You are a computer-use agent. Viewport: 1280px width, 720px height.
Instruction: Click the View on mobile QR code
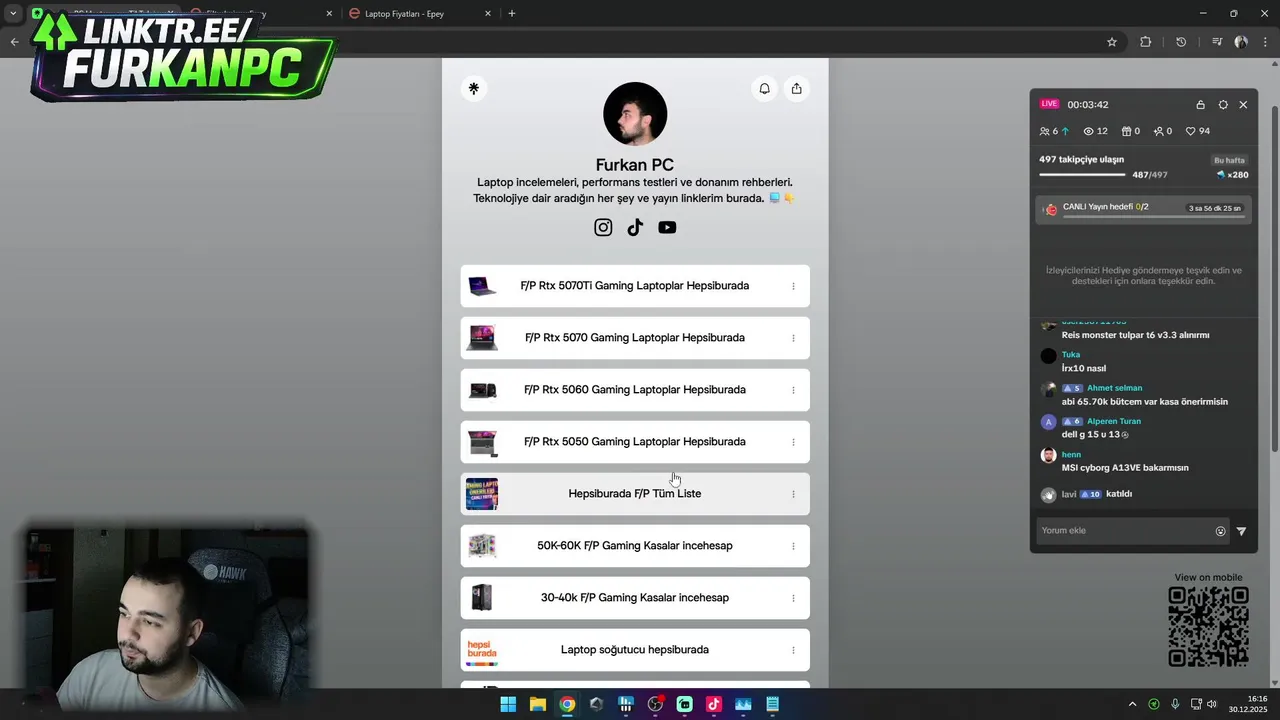point(1208,627)
